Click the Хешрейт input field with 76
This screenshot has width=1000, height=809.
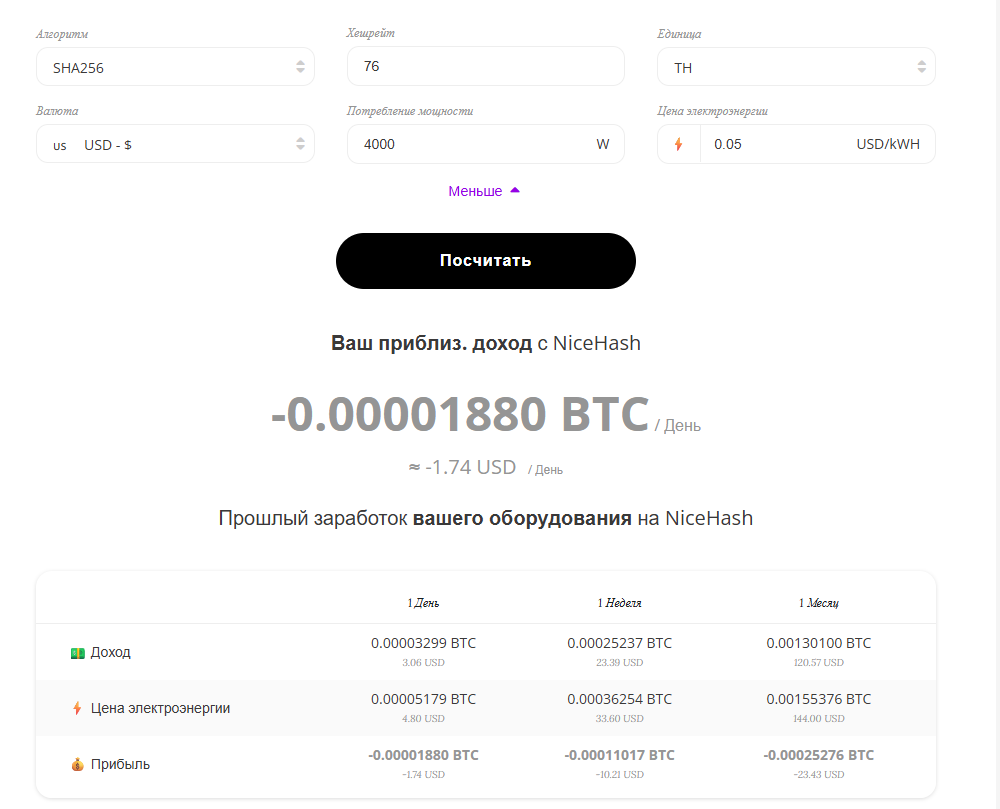(485, 67)
